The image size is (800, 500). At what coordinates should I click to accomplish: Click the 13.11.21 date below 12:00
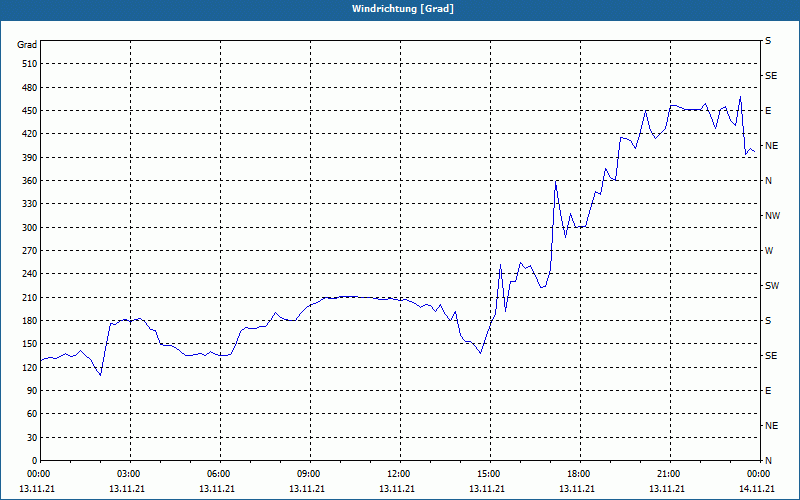coord(397,489)
